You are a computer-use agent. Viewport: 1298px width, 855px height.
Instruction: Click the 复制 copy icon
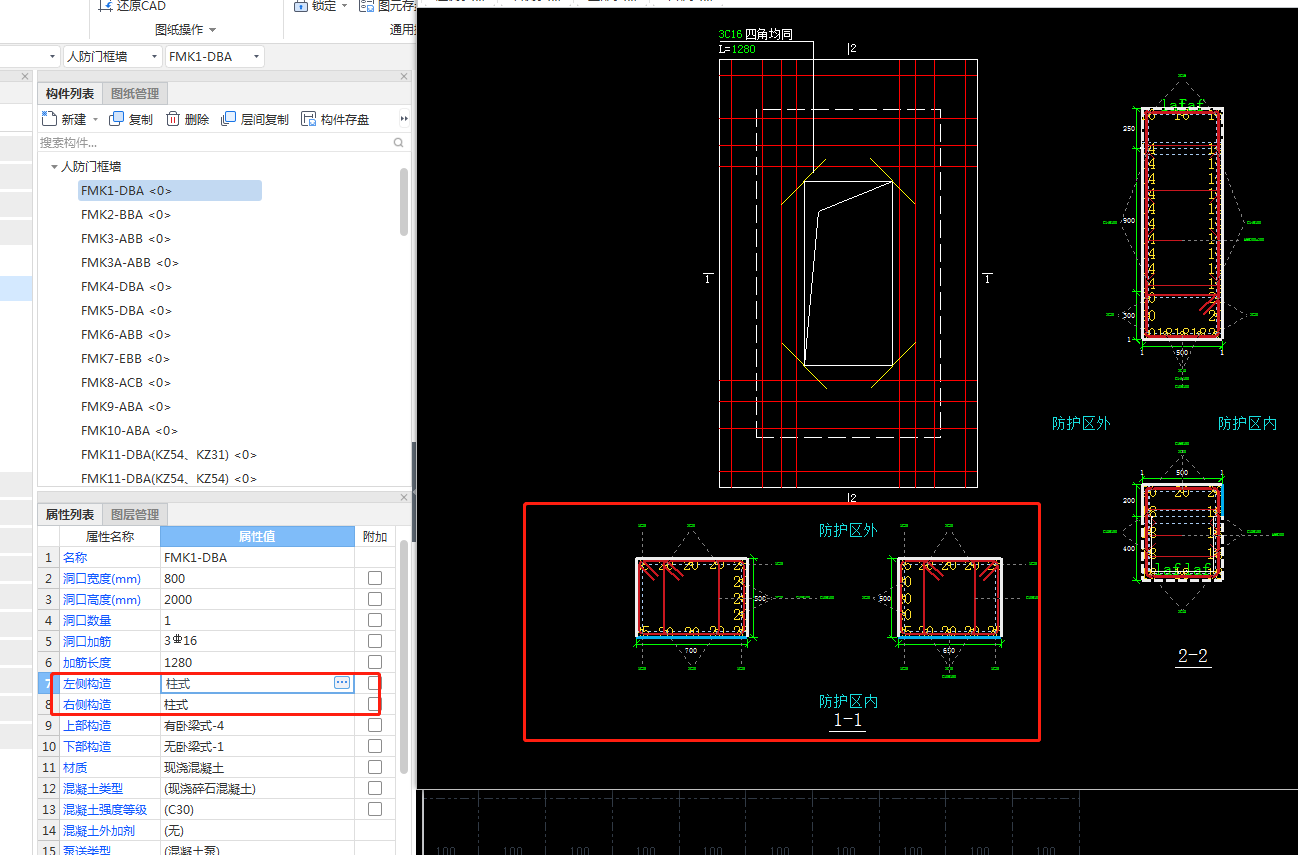[x=116, y=119]
